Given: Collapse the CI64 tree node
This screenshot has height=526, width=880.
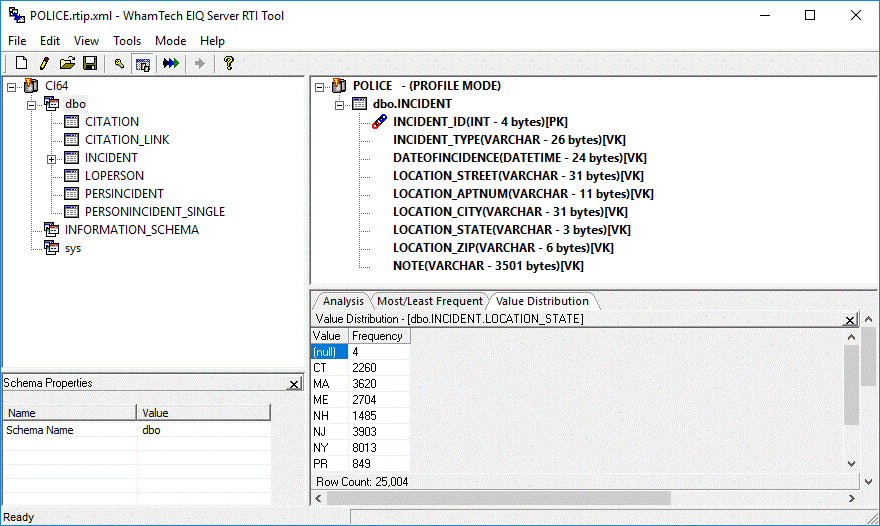Looking at the screenshot, I should tap(11, 87).
